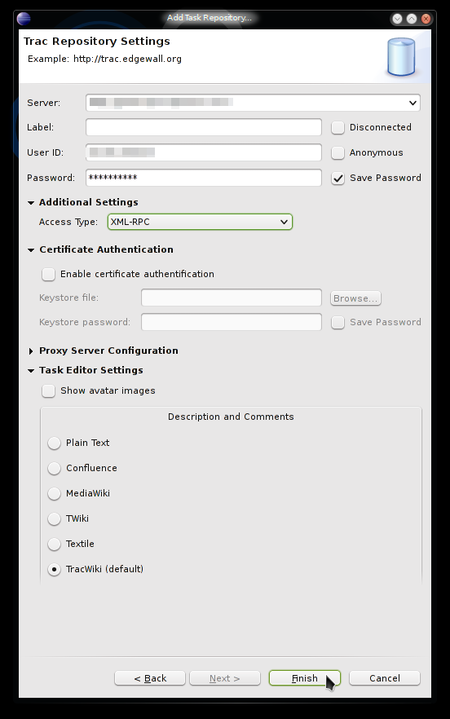Click the Eclipse icon in the title bar
This screenshot has width=450, height=719.
click(x=23, y=18)
